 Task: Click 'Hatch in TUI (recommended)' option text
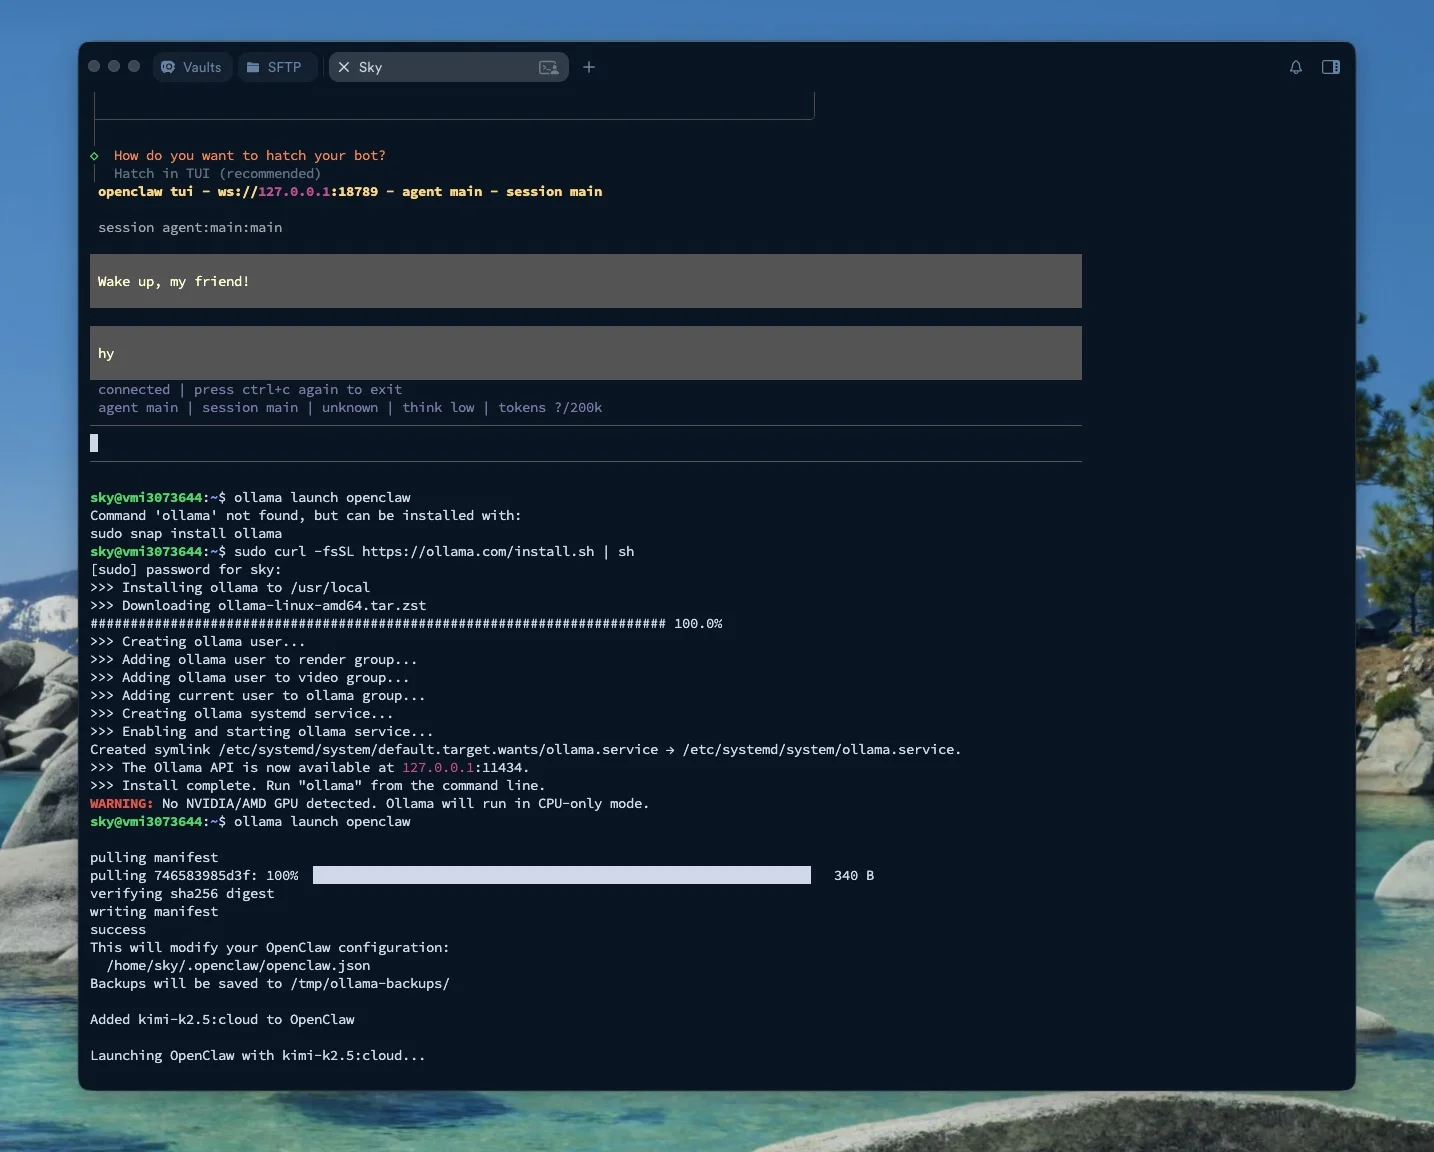coord(218,173)
